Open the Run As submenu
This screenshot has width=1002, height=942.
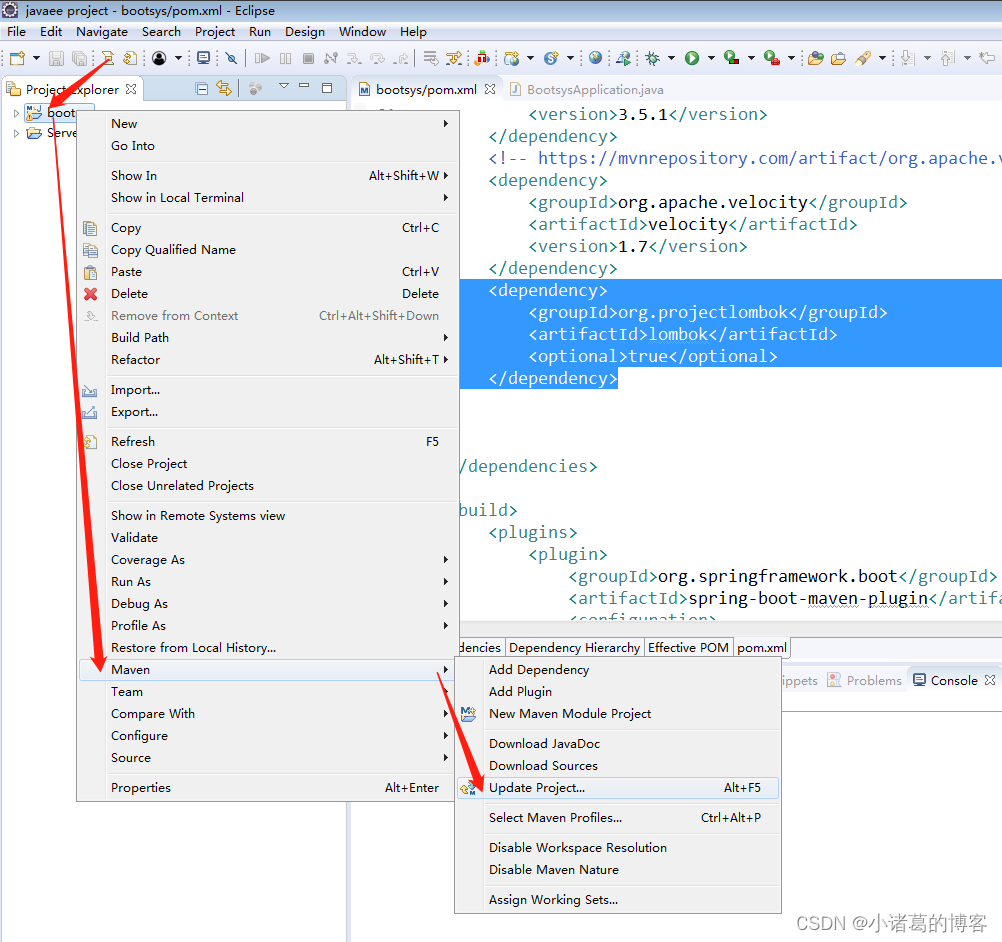pyautogui.click(x=268, y=582)
